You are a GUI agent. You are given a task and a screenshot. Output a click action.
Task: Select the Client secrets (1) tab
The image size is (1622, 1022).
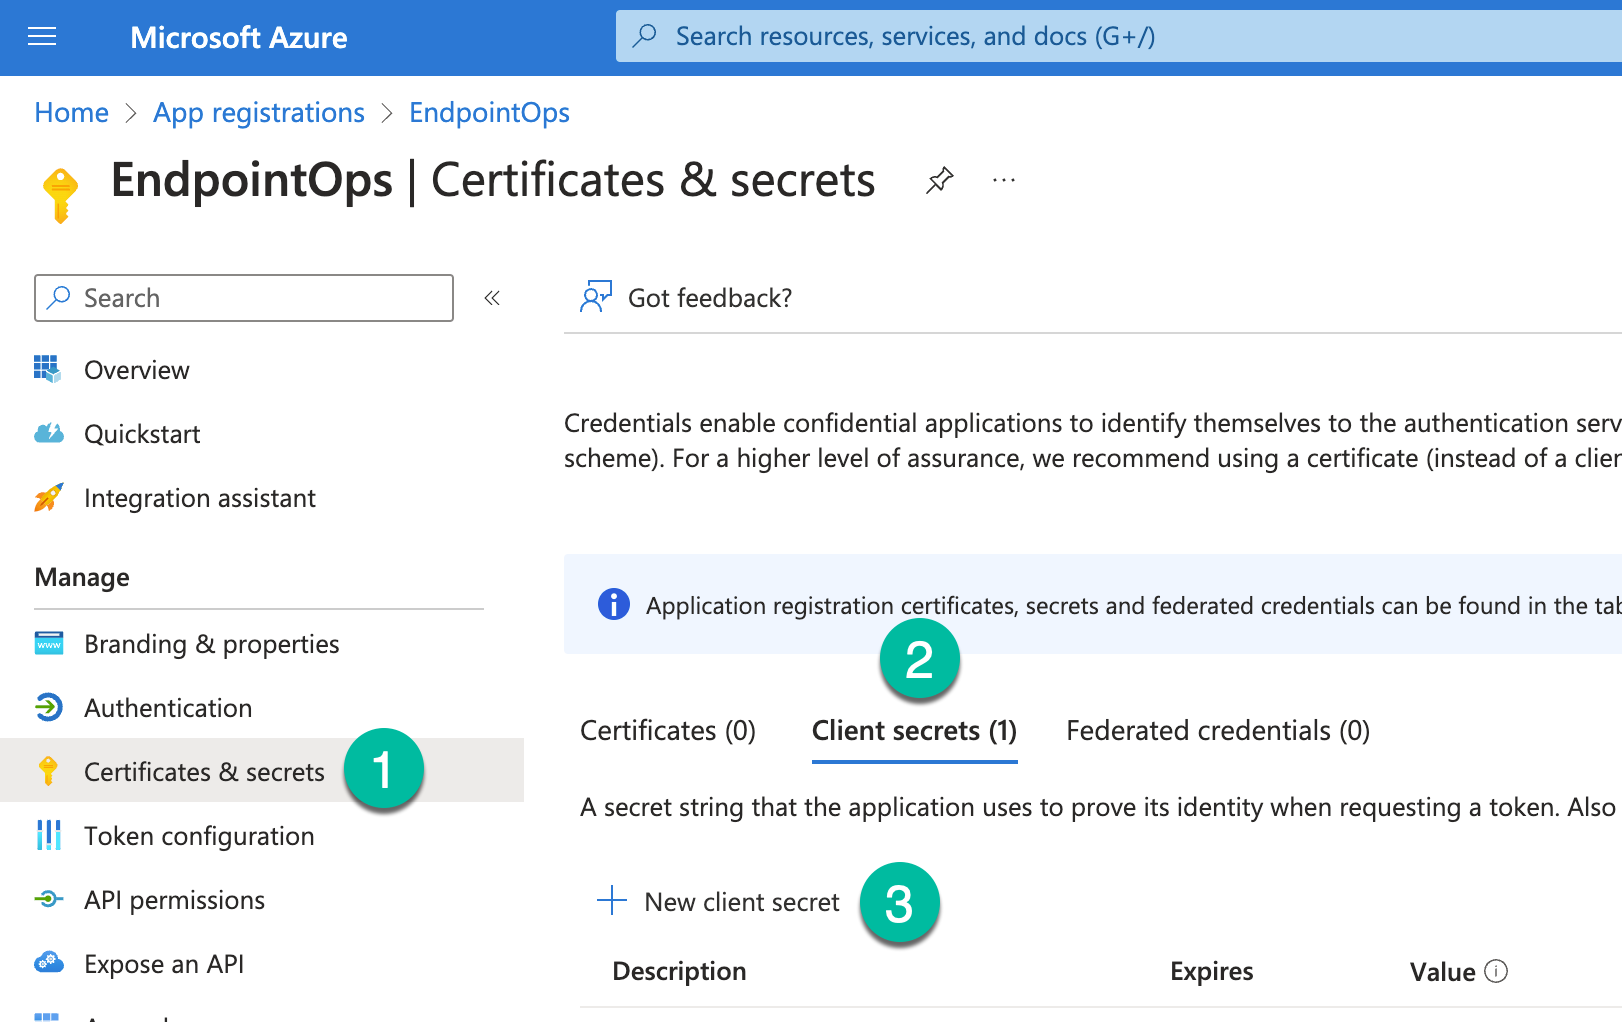click(914, 731)
